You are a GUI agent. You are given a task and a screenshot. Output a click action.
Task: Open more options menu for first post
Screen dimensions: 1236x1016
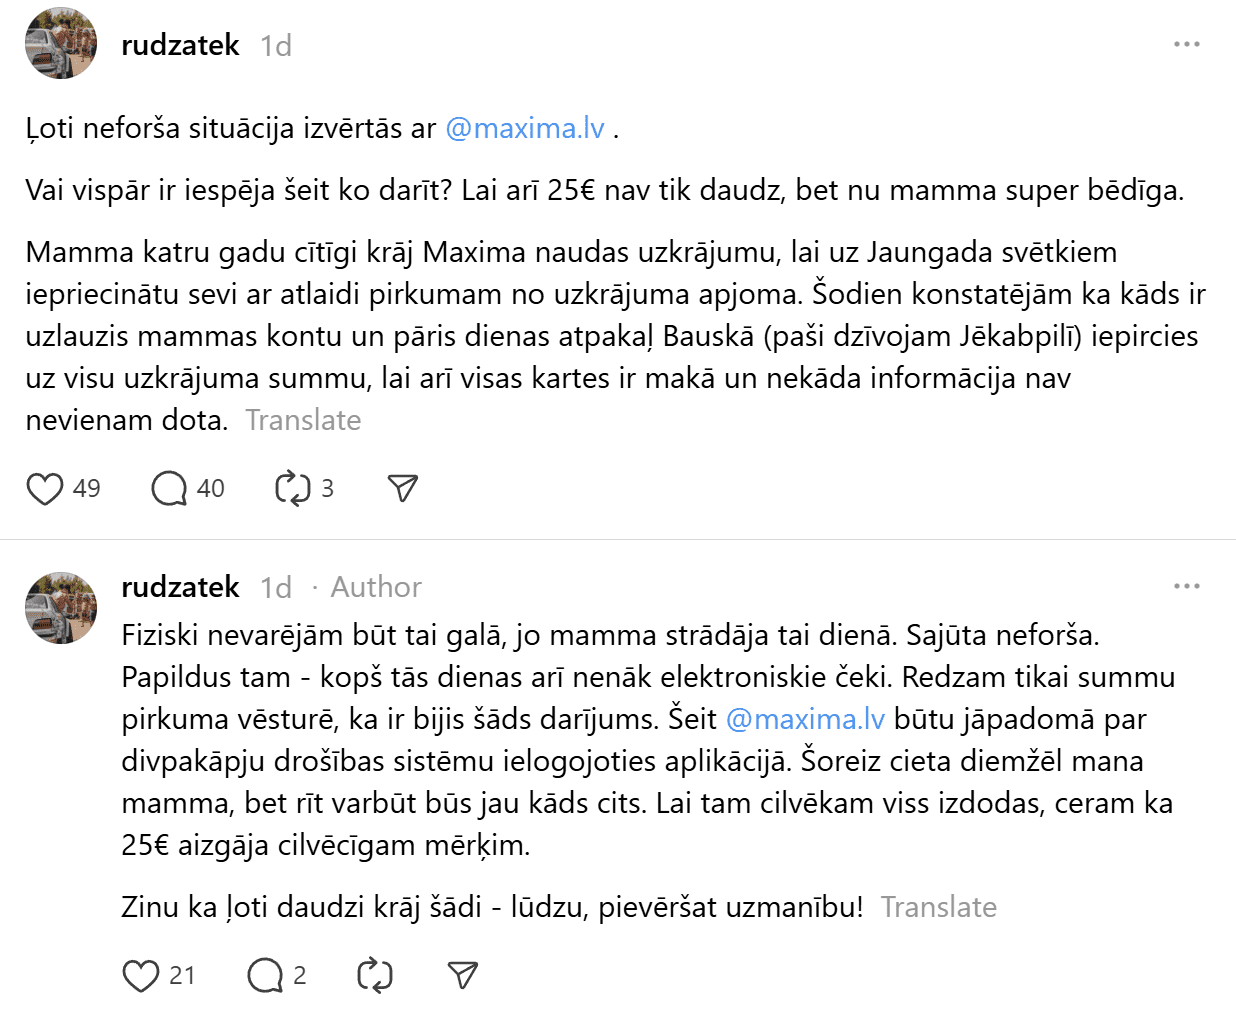[1186, 44]
